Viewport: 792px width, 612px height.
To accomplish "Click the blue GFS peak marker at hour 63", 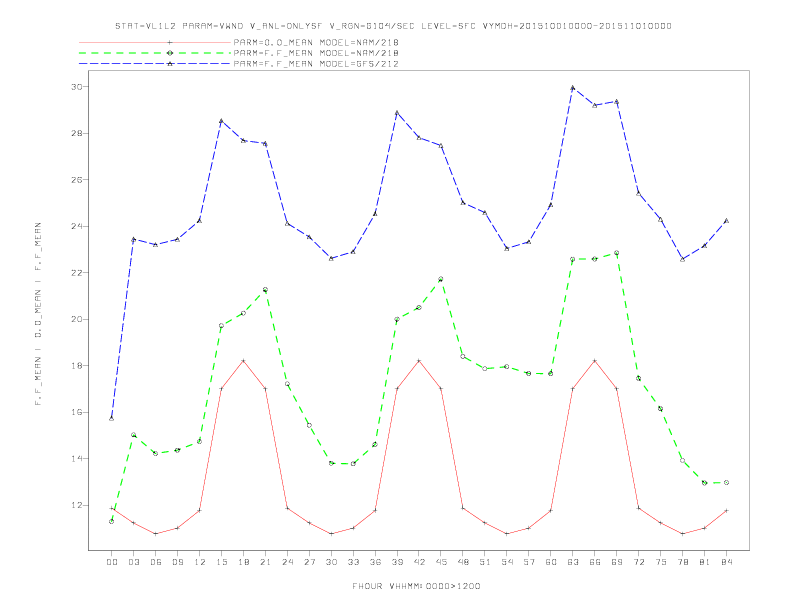I will [x=573, y=88].
